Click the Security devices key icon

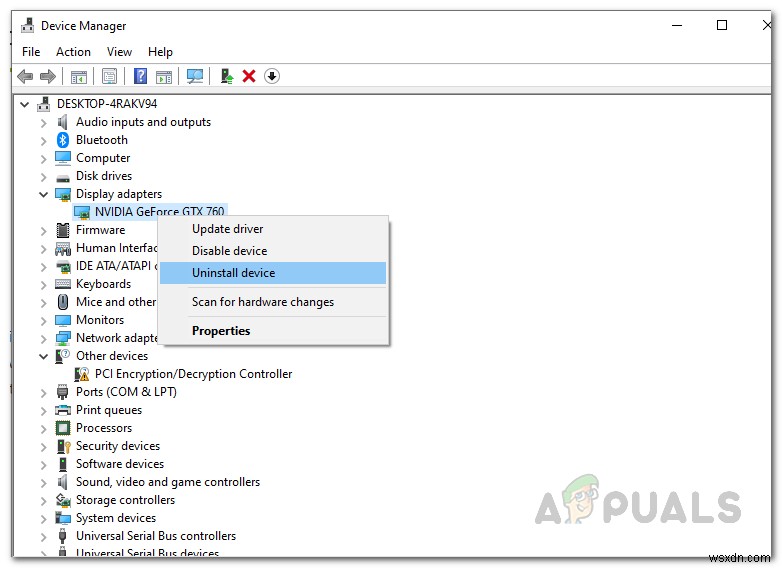tap(63, 446)
